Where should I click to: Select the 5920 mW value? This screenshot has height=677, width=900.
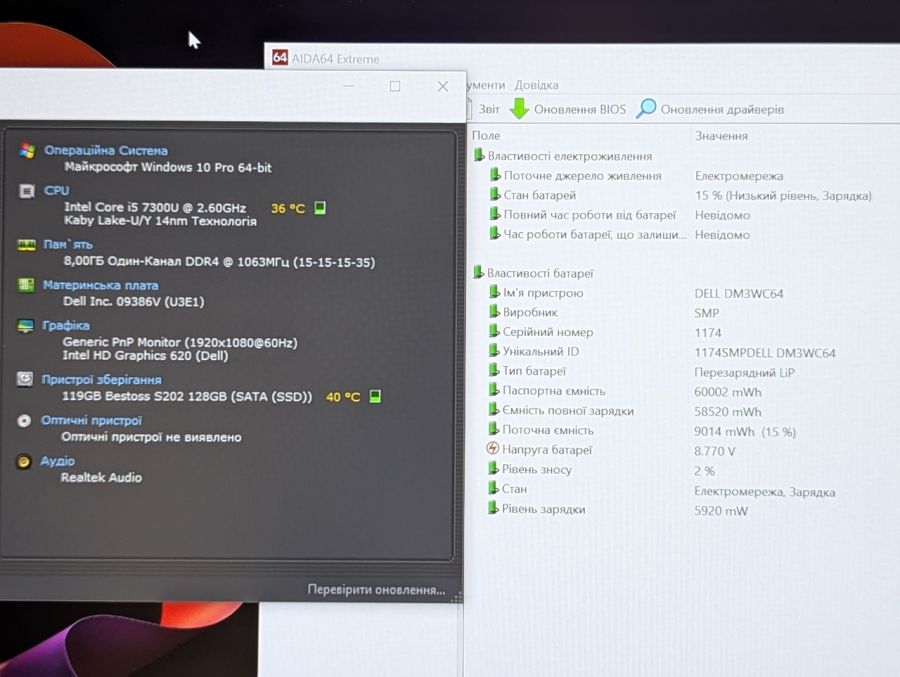pos(721,510)
